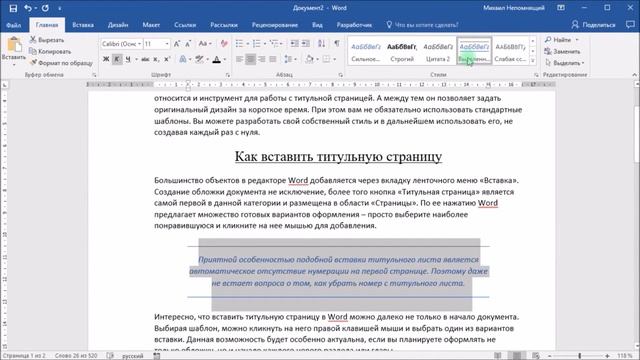Switch to Рецензирование tab
This screenshot has width=640, height=360.
(274, 25)
